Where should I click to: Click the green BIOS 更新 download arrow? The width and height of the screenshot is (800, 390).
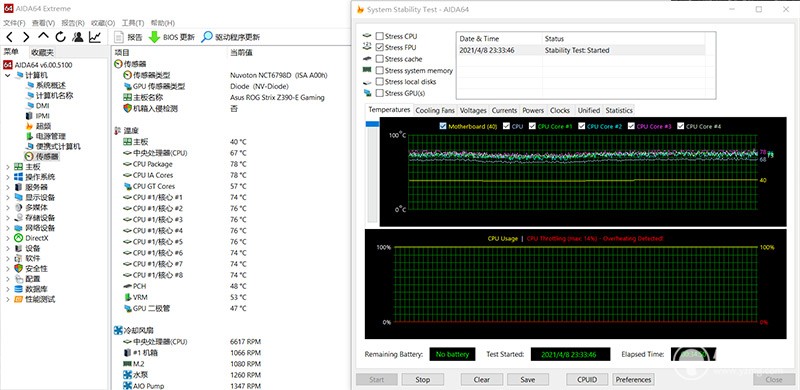tap(154, 37)
